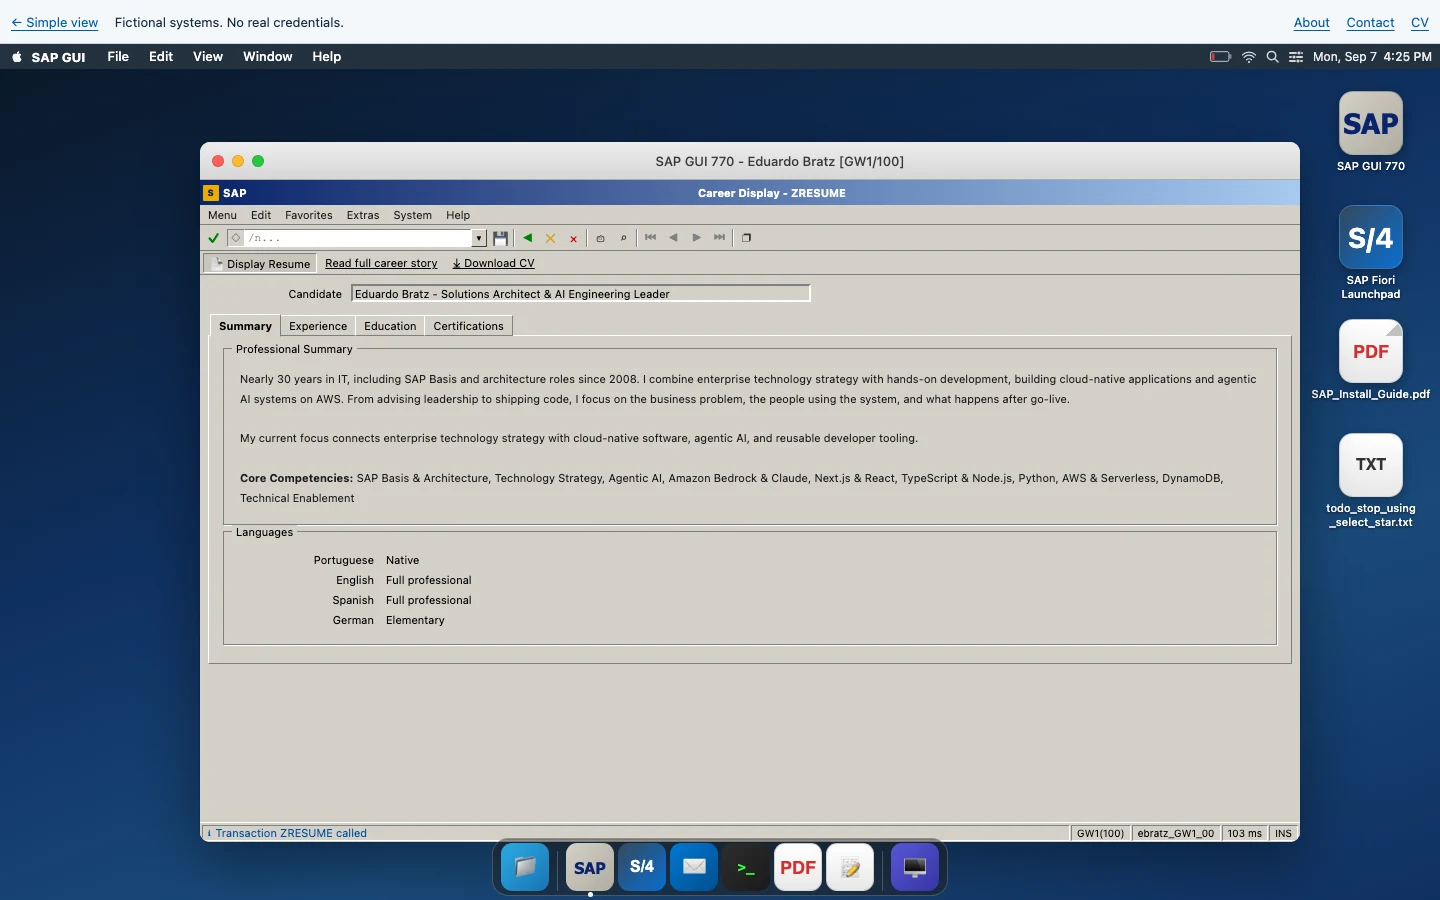Screen dimensions: 1440x900
Task: Click the INS status bar indicator
Action: [x=1283, y=833]
